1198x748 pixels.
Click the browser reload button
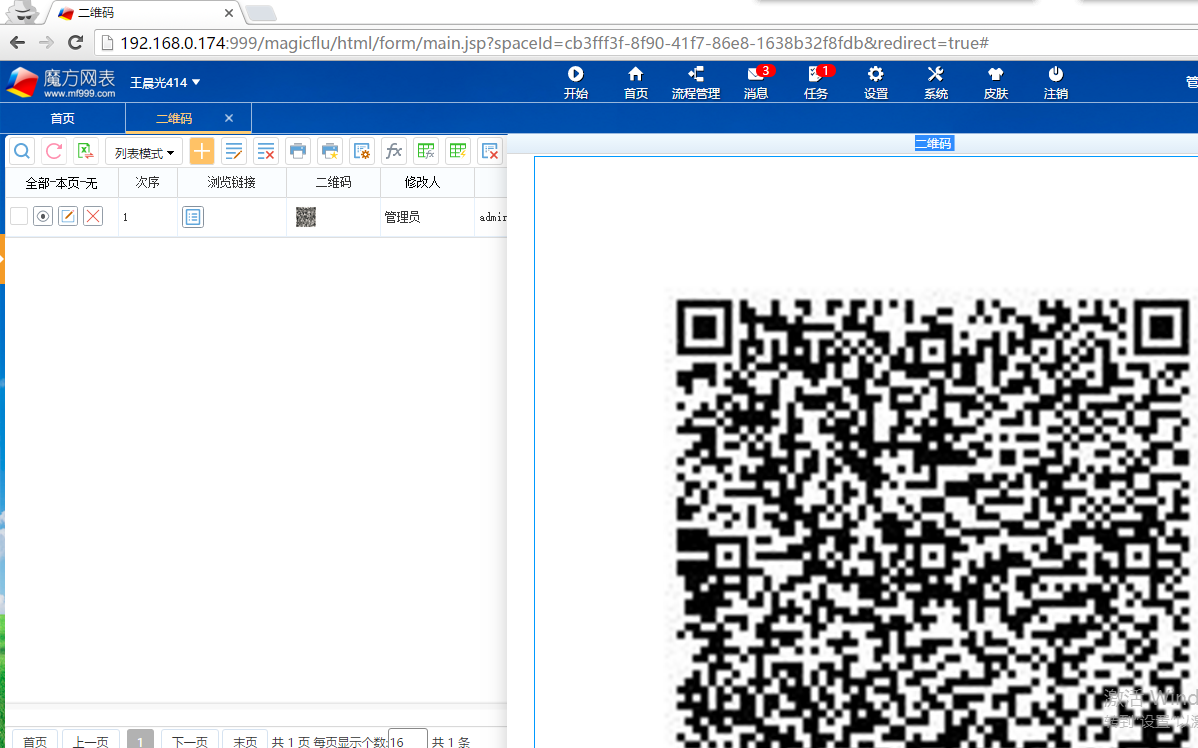pyautogui.click(x=75, y=43)
